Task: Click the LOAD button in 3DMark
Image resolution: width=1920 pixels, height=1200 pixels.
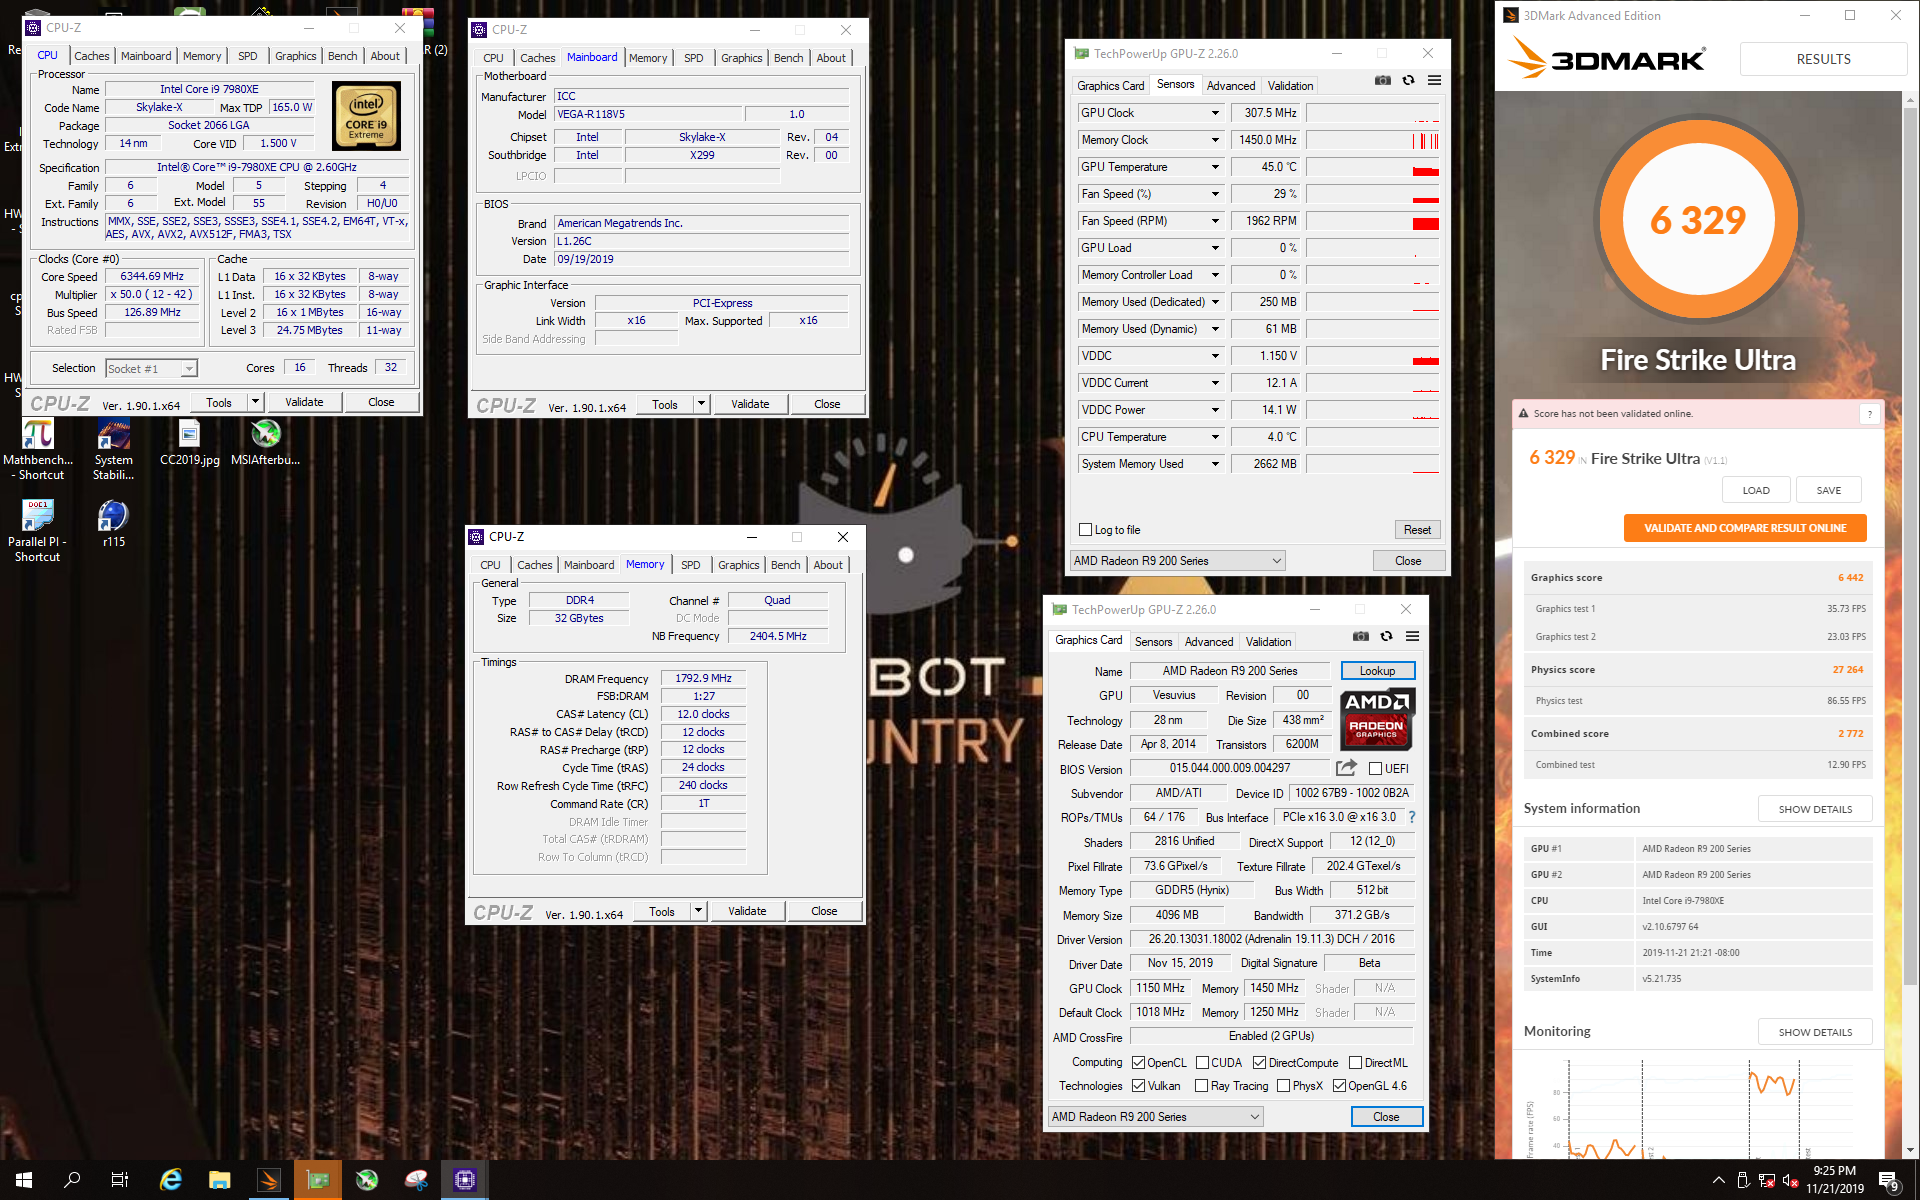Action: point(1756,490)
